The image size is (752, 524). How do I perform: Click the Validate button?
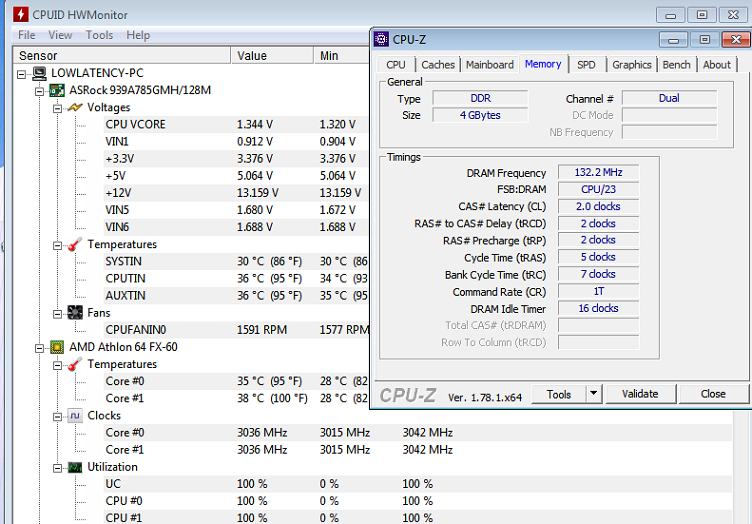[640, 394]
